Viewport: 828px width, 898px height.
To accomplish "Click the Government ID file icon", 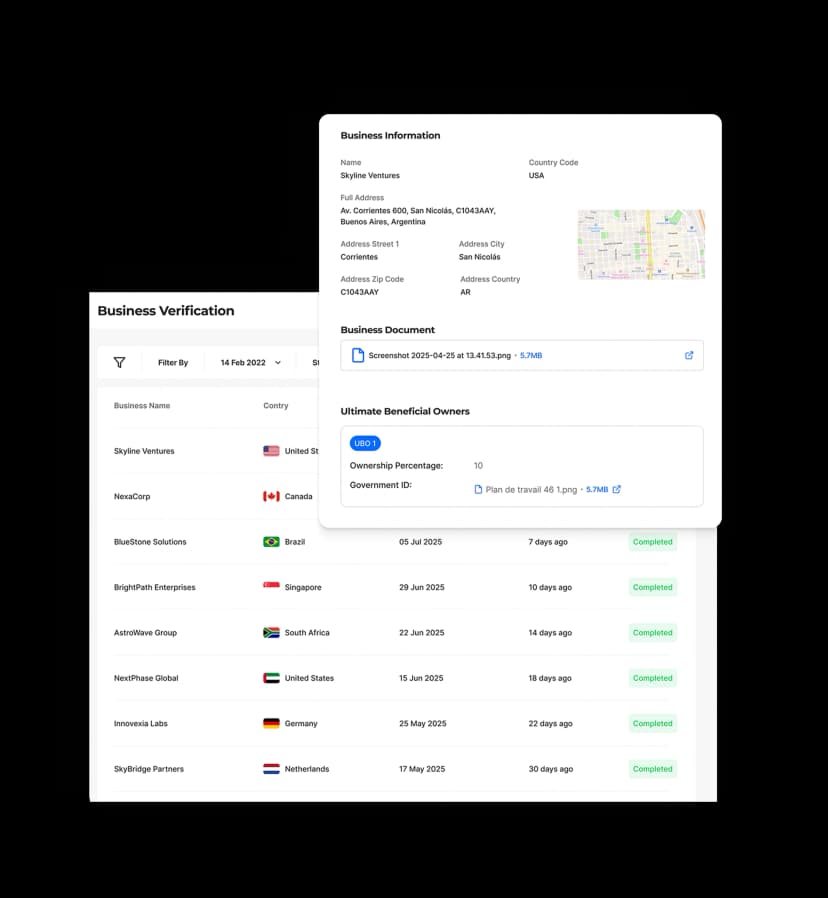I will 479,490.
